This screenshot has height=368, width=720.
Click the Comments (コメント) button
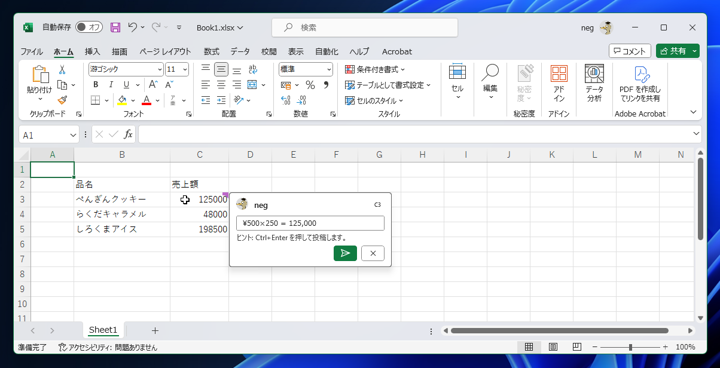click(630, 51)
